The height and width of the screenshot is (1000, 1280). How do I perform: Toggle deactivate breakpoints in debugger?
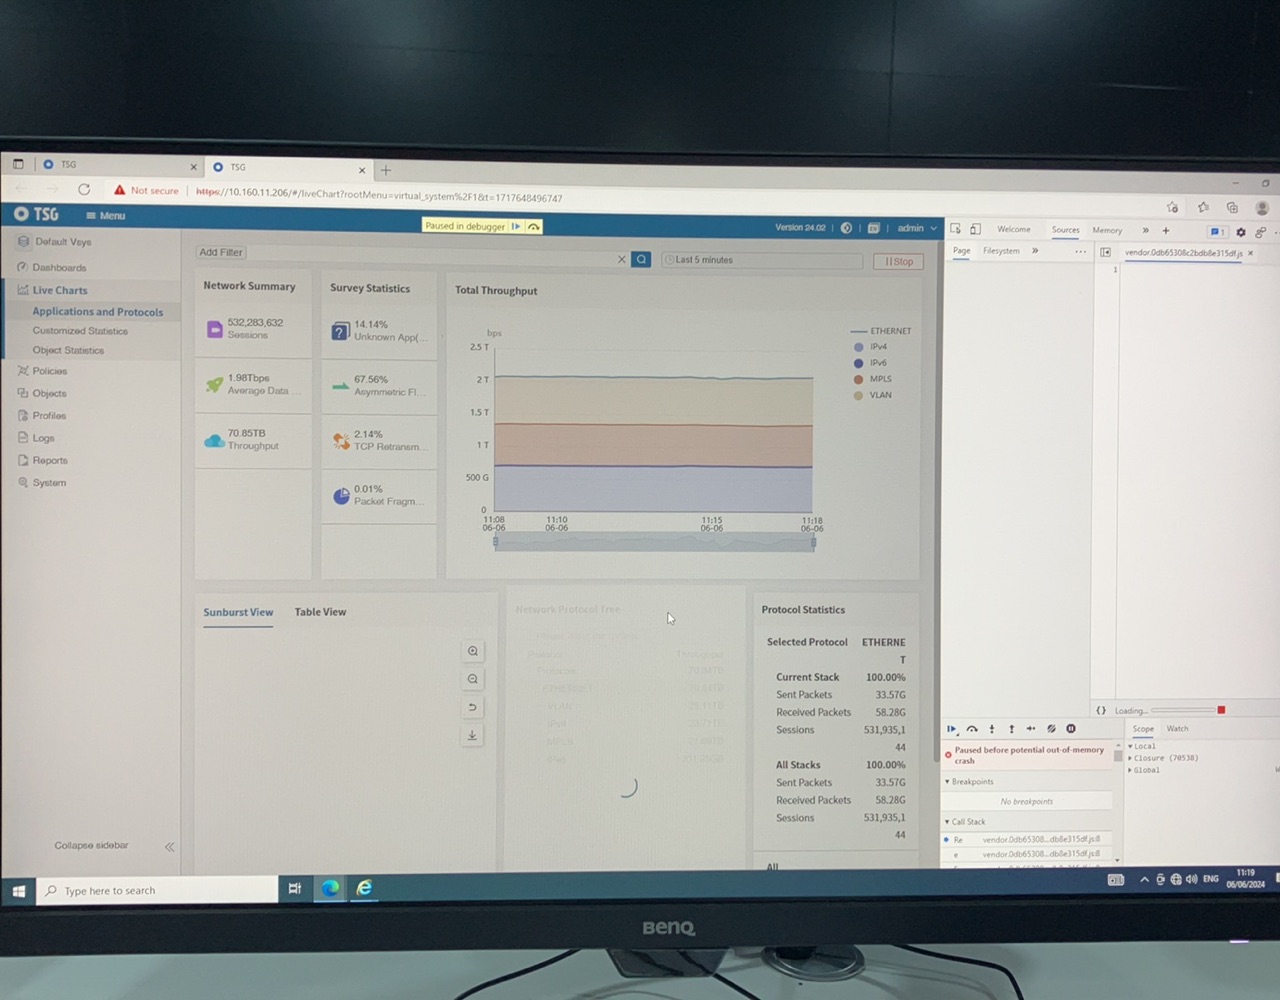coord(1051,729)
